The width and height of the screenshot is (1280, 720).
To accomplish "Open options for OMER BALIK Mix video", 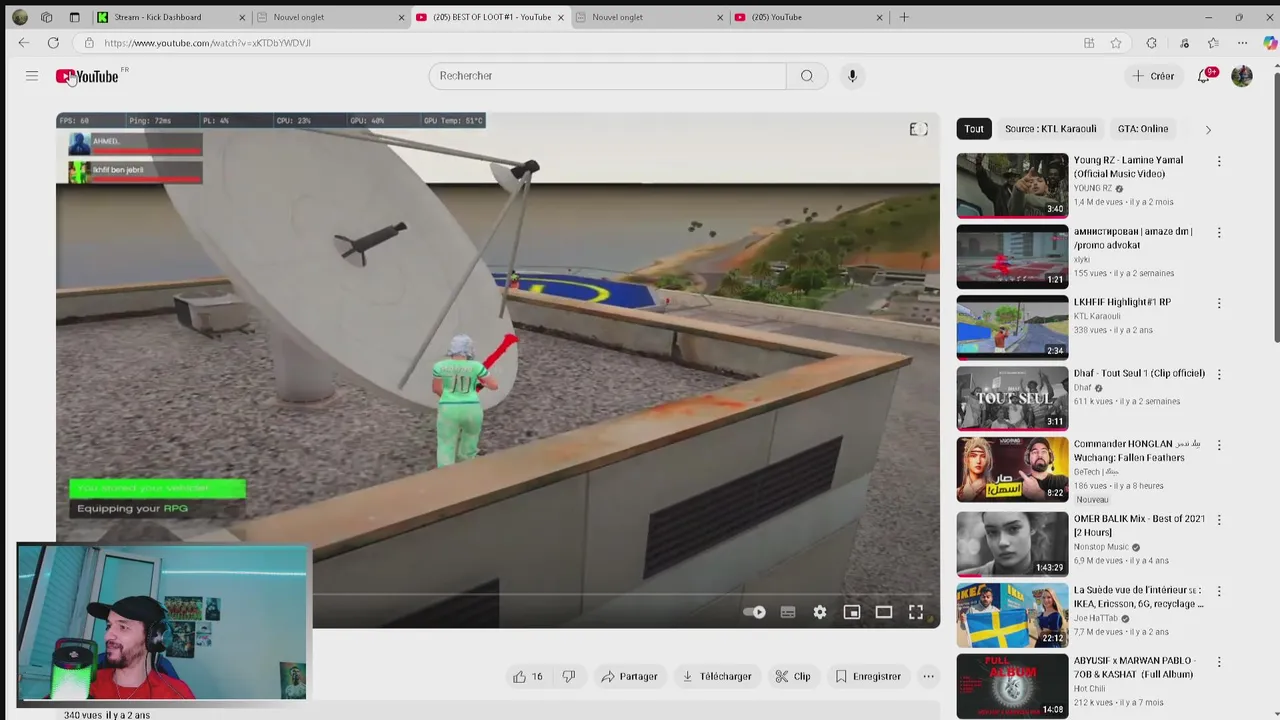I will (x=1218, y=520).
